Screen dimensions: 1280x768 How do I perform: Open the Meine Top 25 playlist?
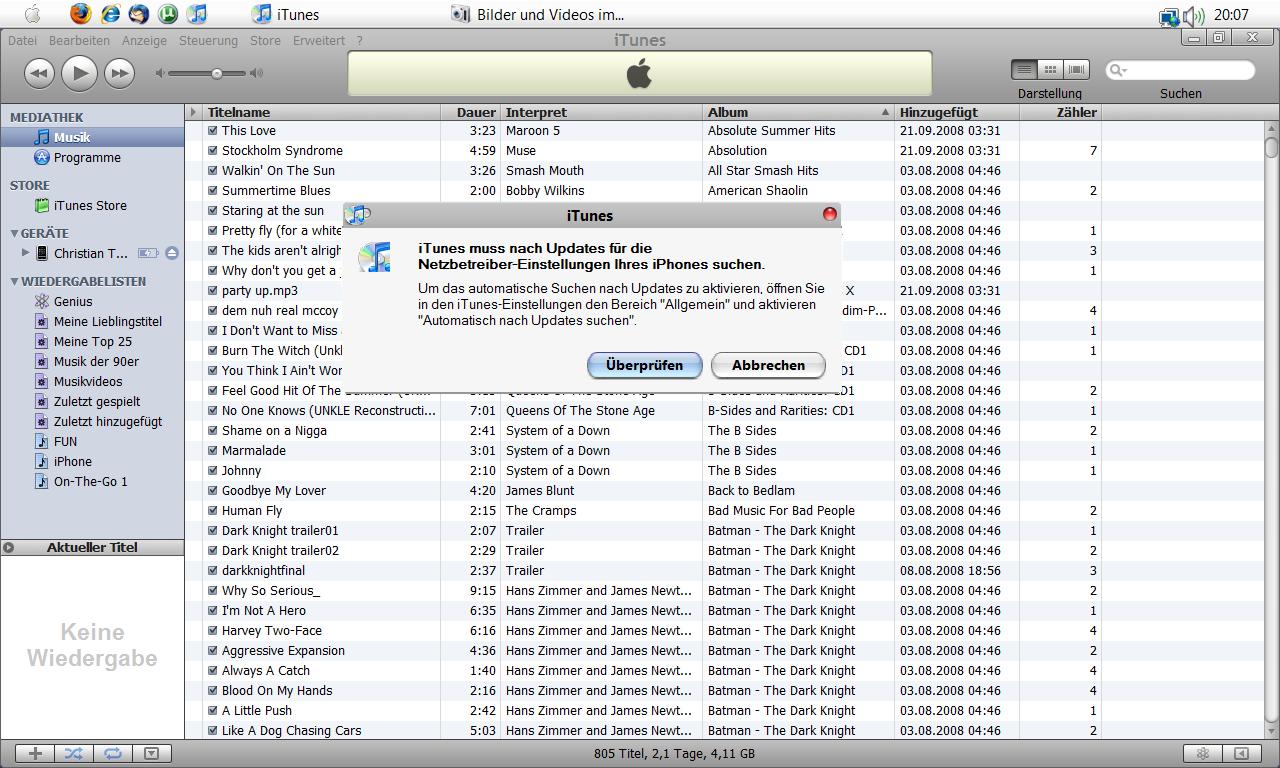[92, 341]
